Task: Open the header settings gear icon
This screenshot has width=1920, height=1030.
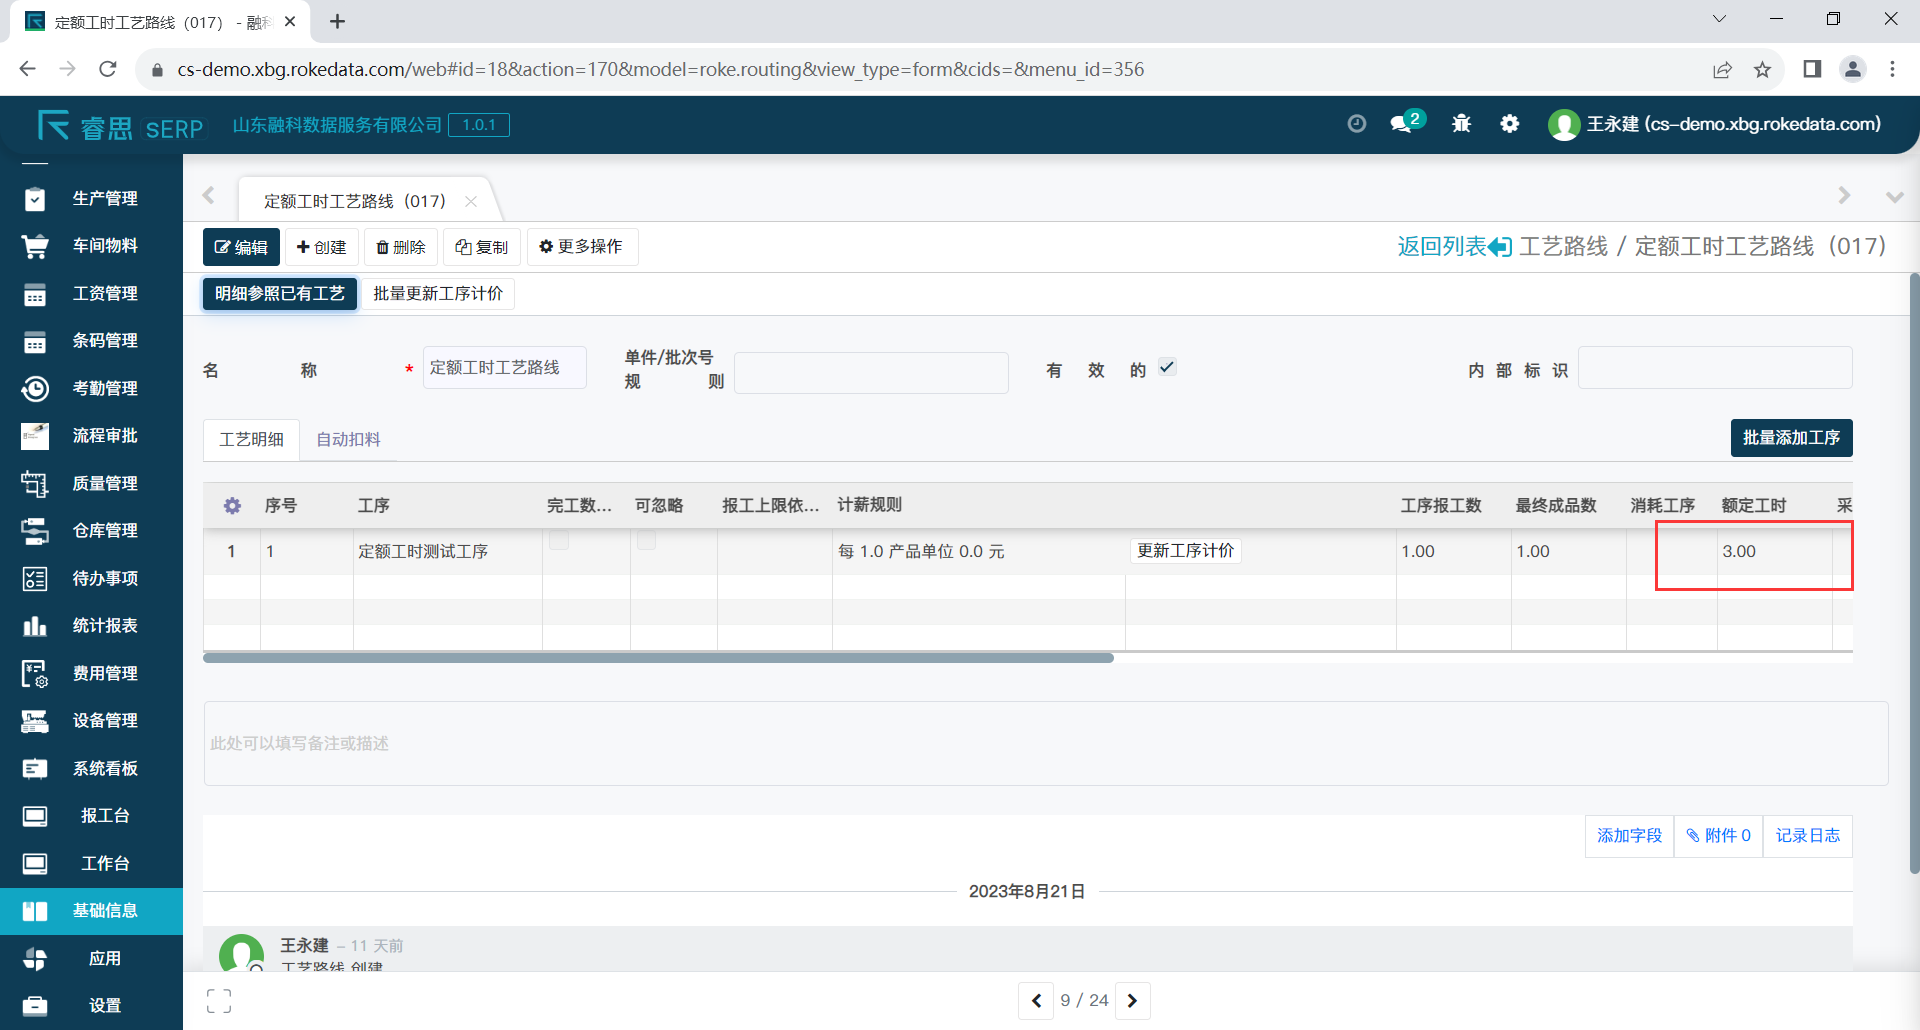Action: pos(1510,124)
